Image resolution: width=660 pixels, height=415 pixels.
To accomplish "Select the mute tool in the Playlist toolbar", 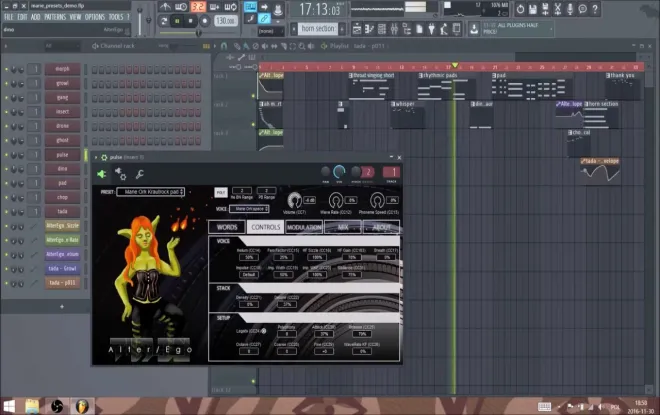I will (x=265, y=46).
